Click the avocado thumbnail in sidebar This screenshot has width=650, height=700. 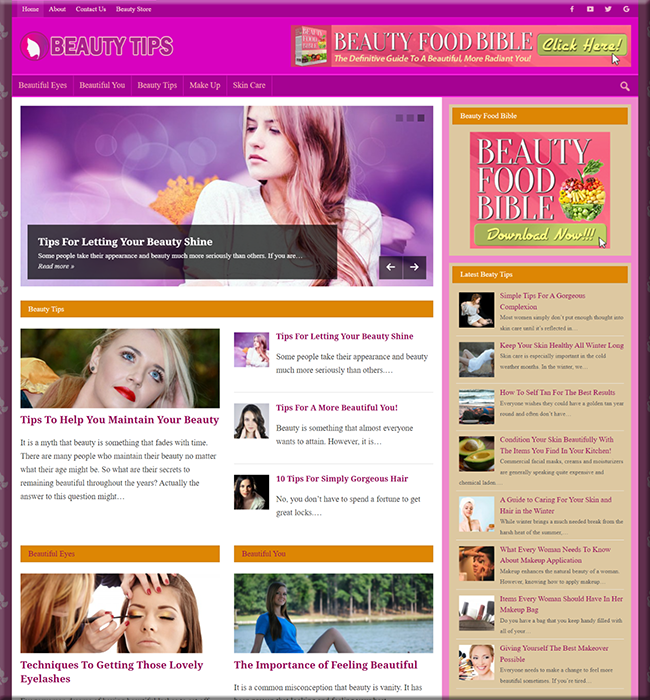(476, 454)
